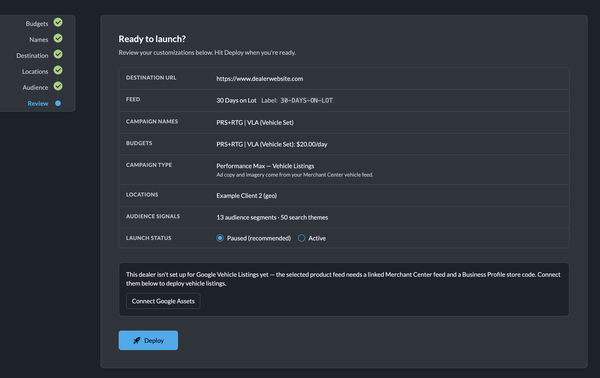The height and width of the screenshot is (378, 600).
Task: Select Active launch status radio
Action: click(302, 238)
